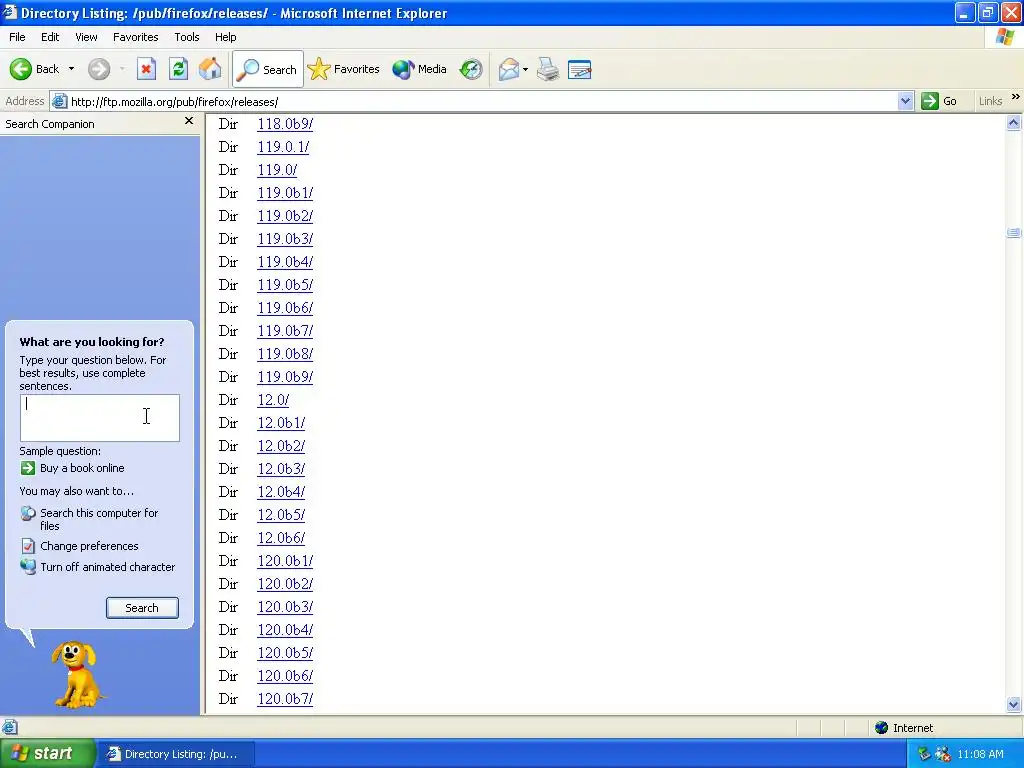Viewport: 1024px width, 768px height.
Task: Open the Mail dropdown arrow
Action: [x=525, y=69]
